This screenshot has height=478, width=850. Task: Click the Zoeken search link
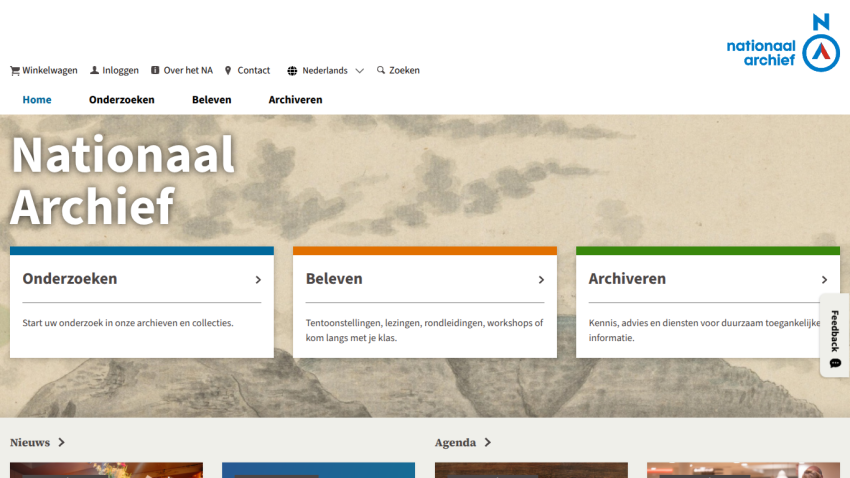tap(404, 70)
